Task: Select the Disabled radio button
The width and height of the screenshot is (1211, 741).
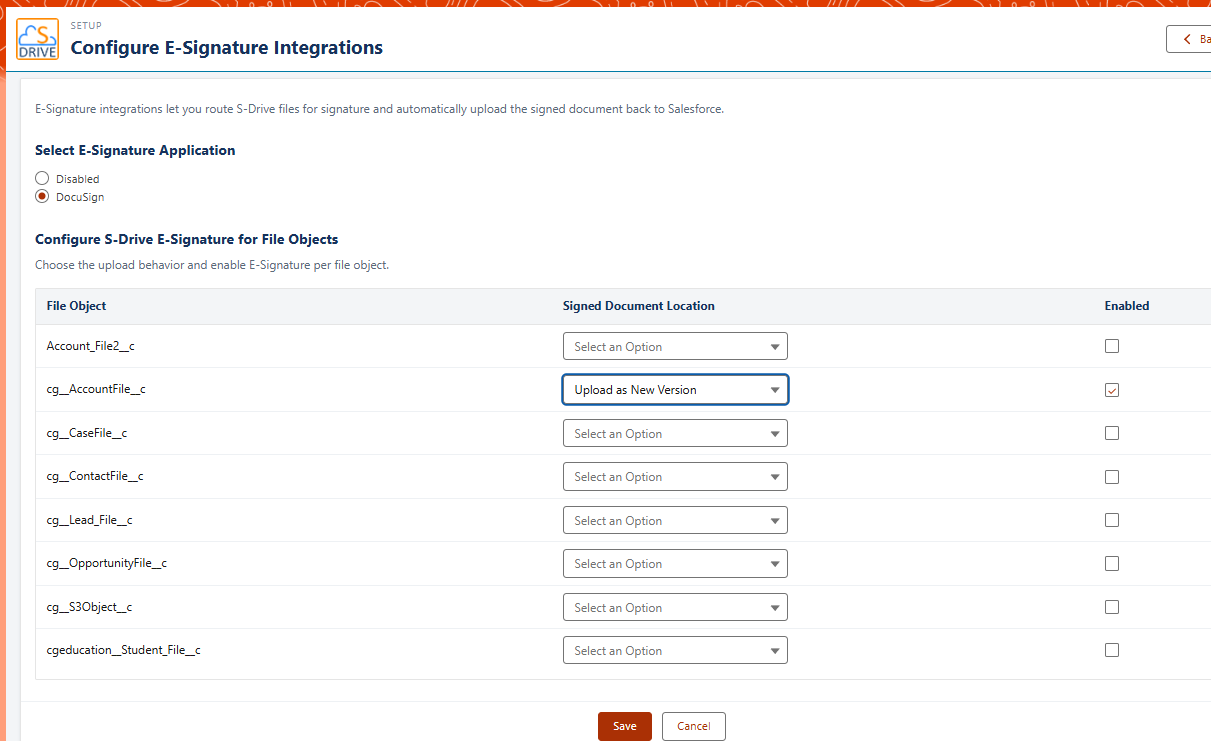Action: pyautogui.click(x=42, y=178)
